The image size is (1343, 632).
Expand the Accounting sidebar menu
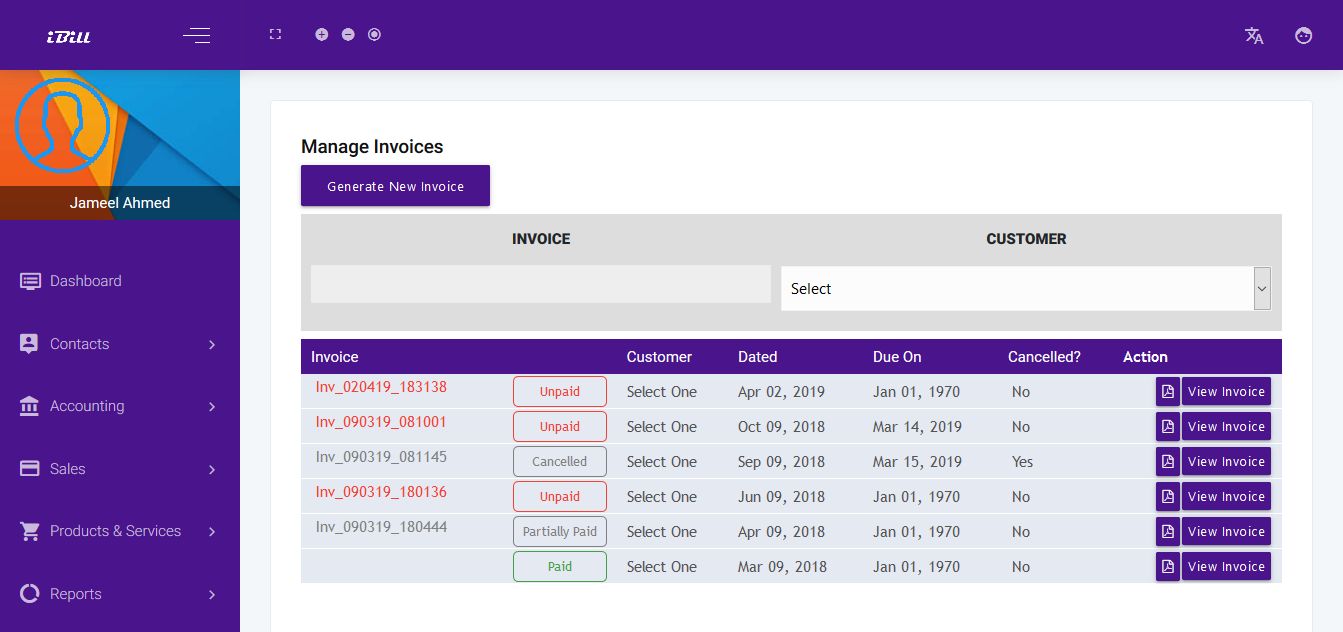click(86, 406)
